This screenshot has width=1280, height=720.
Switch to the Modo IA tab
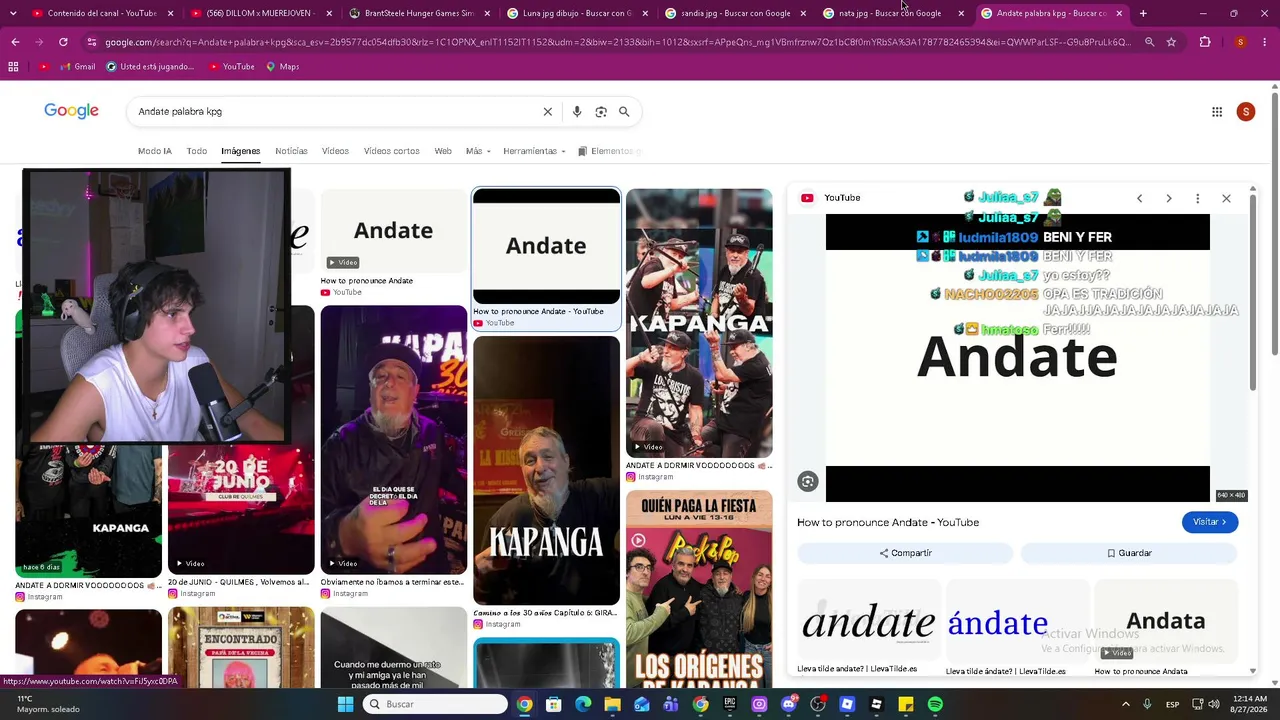click(x=155, y=151)
